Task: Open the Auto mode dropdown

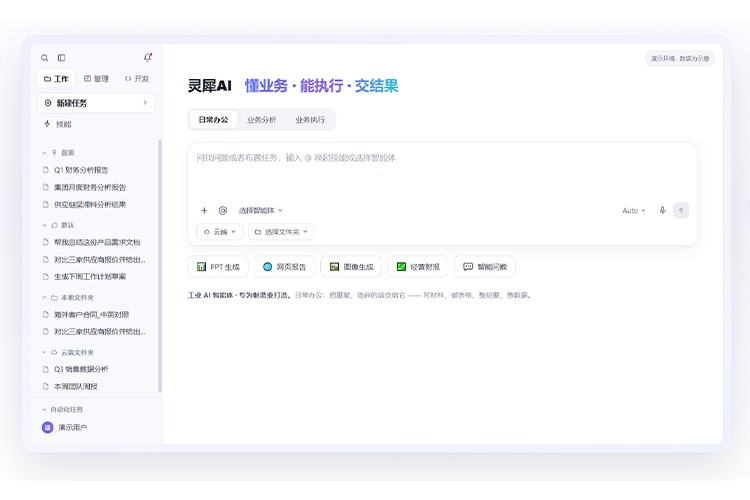Action: click(634, 211)
